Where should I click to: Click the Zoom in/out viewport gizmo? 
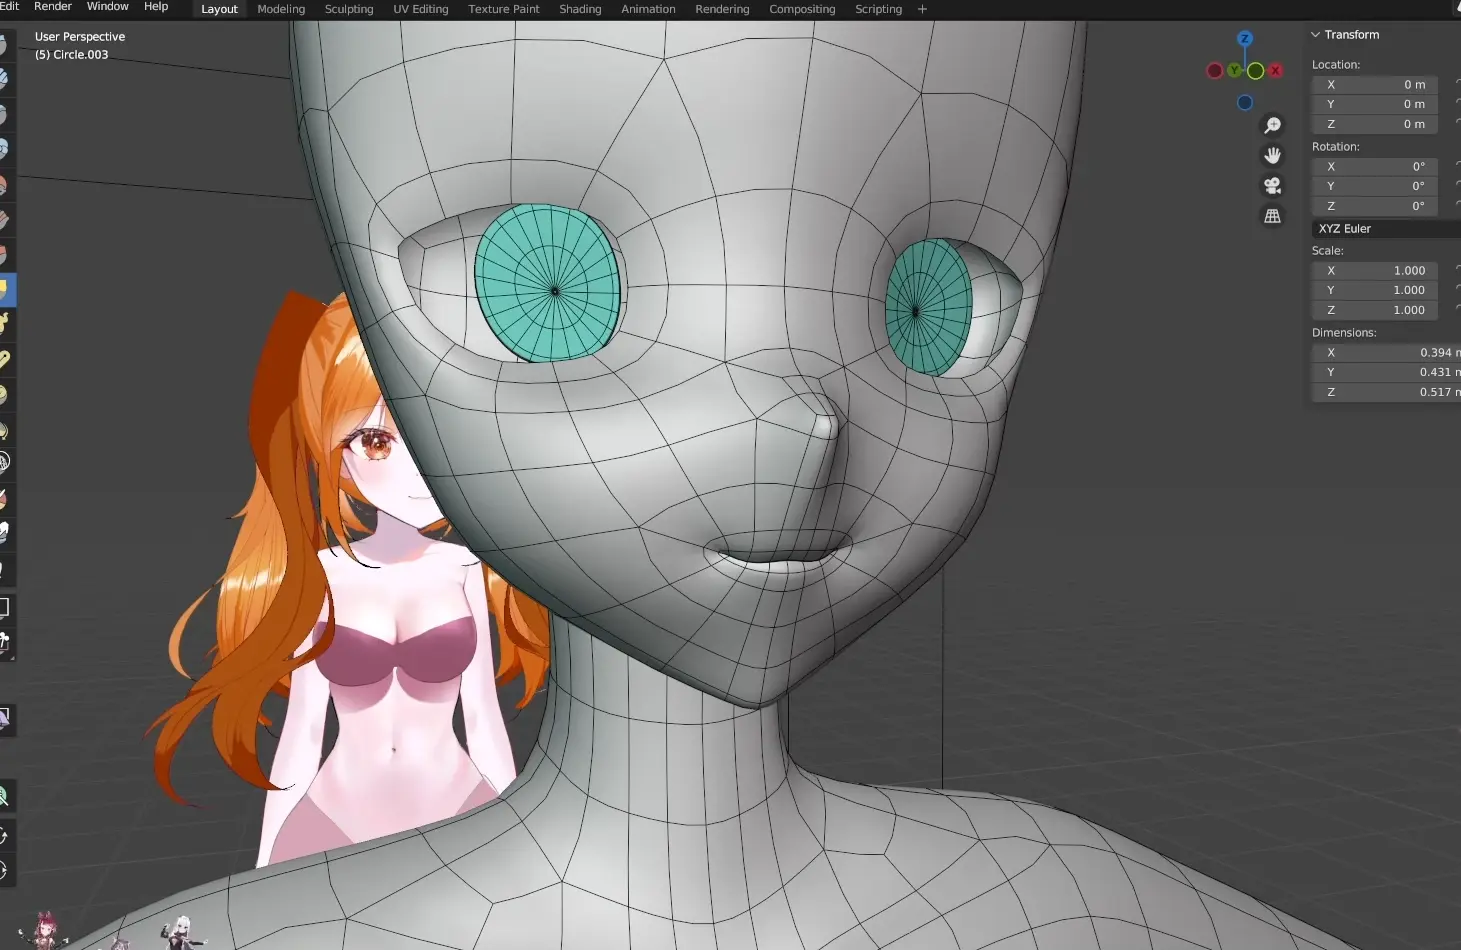(1272, 126)
